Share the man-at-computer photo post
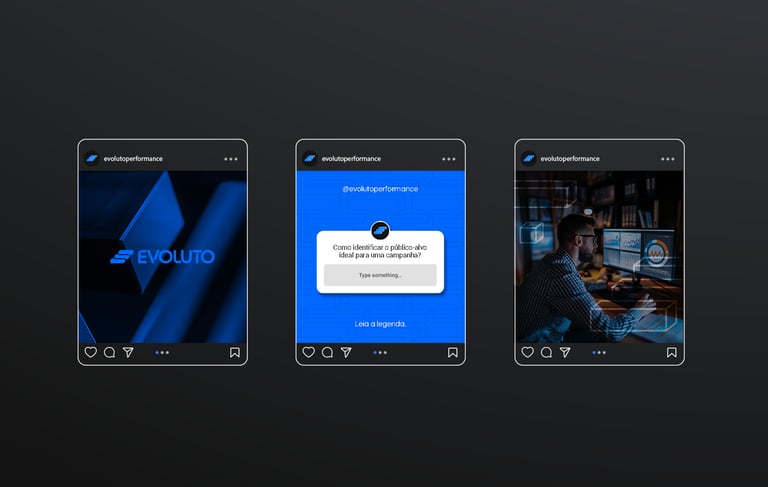Image resolution: width=768 pixels, height=487 pixels. tap(565, 352)
